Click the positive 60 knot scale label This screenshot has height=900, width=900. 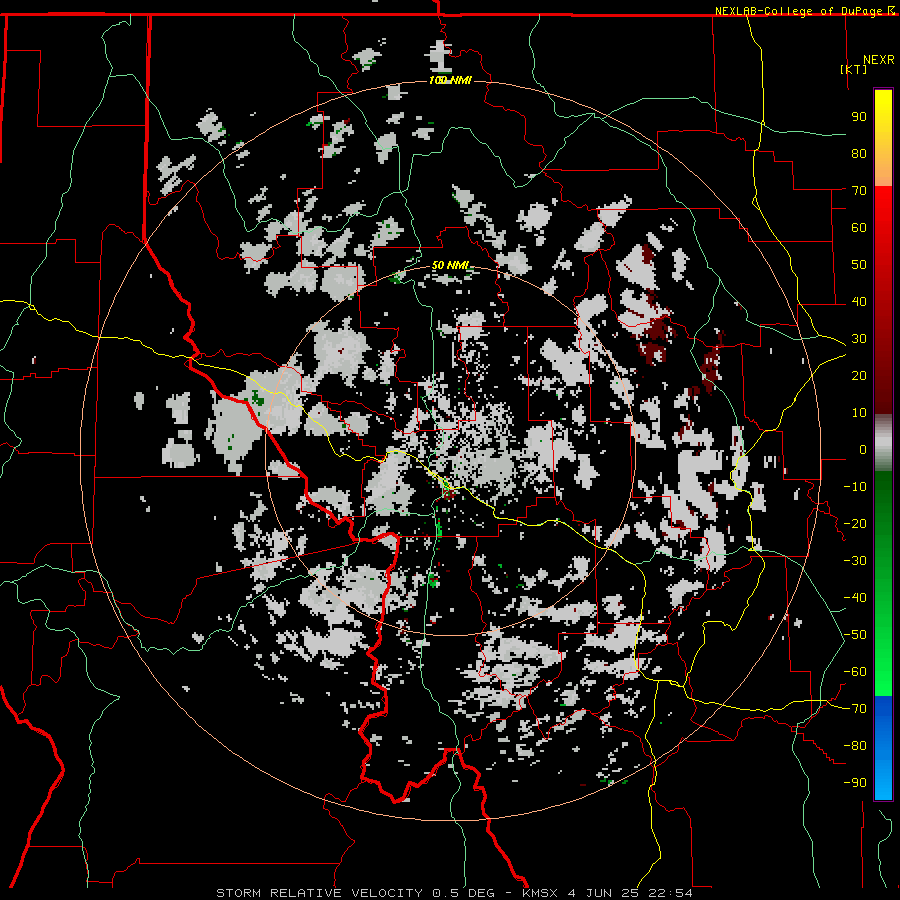[x=859, y=227]
